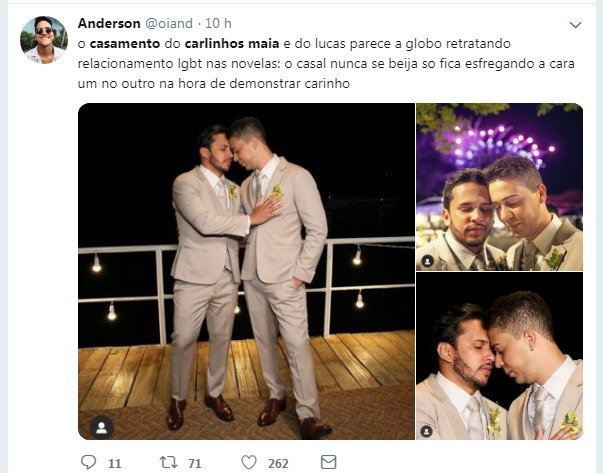Open the photo with purple fireworks
This screenshot has height=473, width=603.
point(500,187)
